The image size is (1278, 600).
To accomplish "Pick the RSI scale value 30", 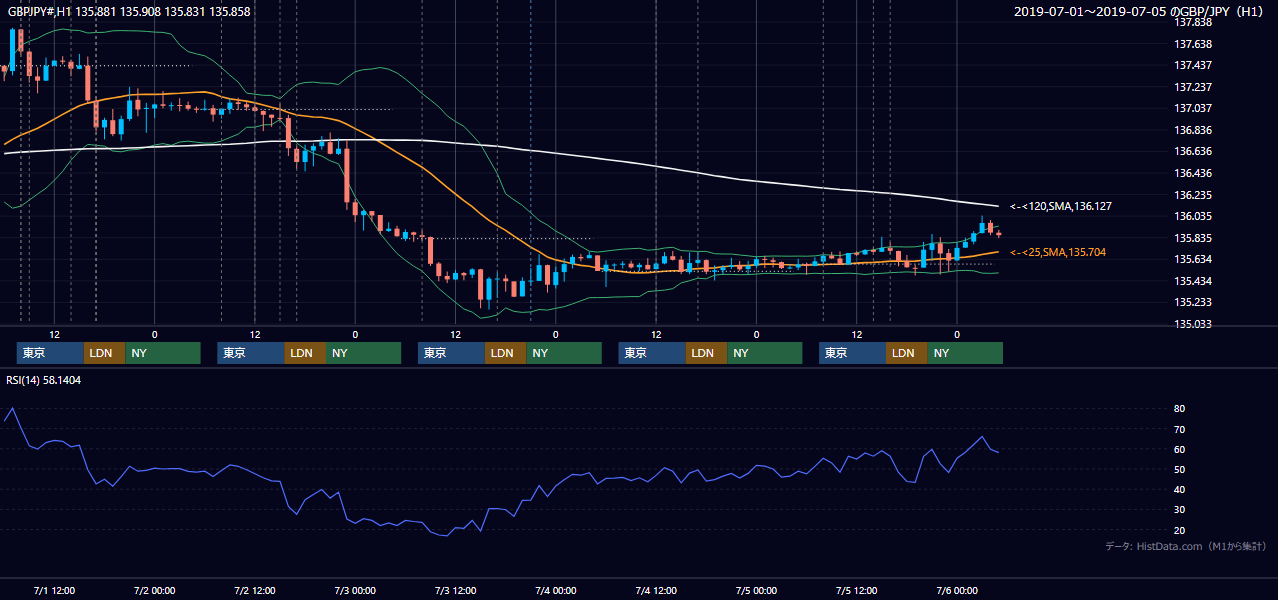I will point(1179,509).
